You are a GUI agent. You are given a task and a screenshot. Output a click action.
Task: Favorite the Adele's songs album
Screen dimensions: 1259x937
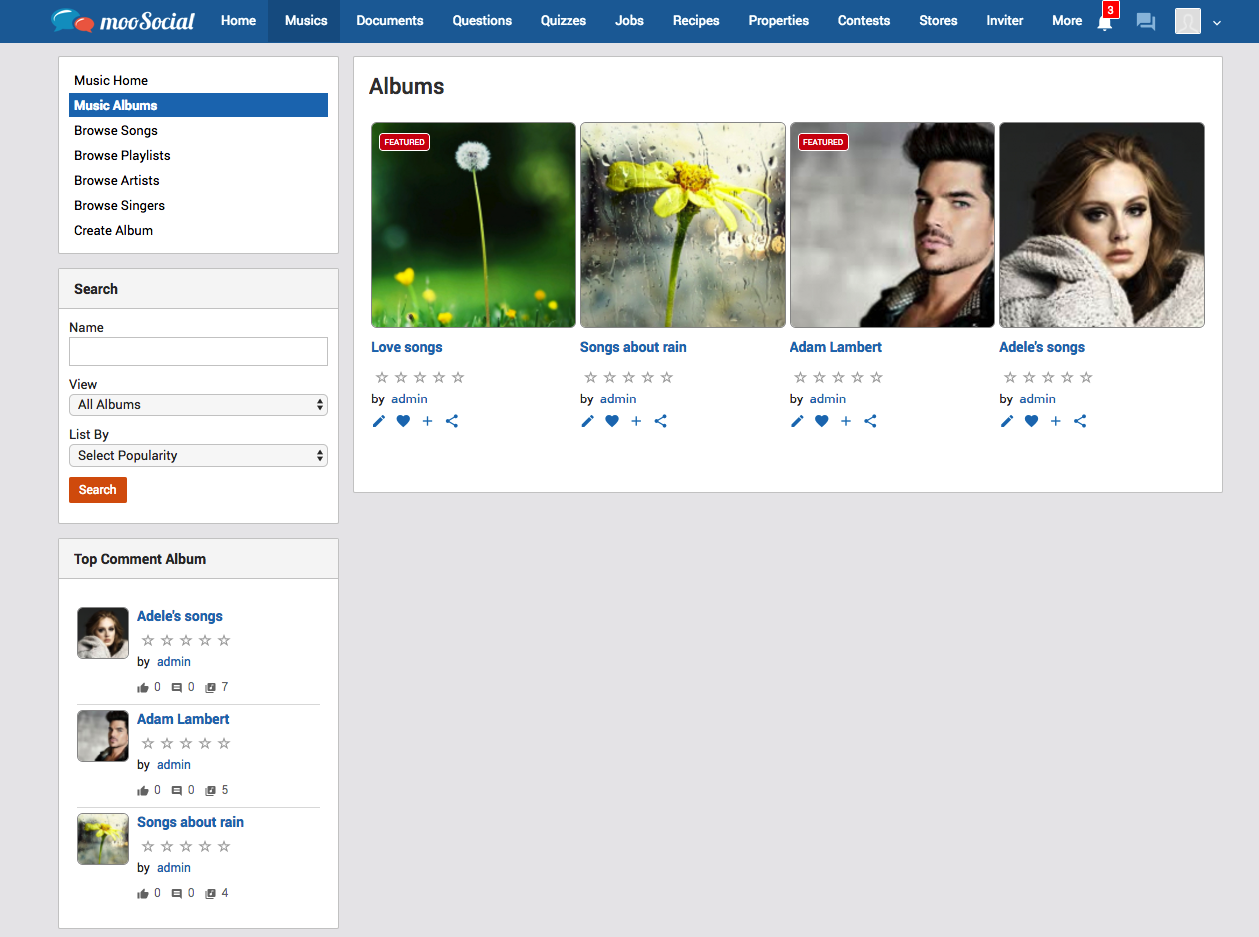coord(1031,421)
